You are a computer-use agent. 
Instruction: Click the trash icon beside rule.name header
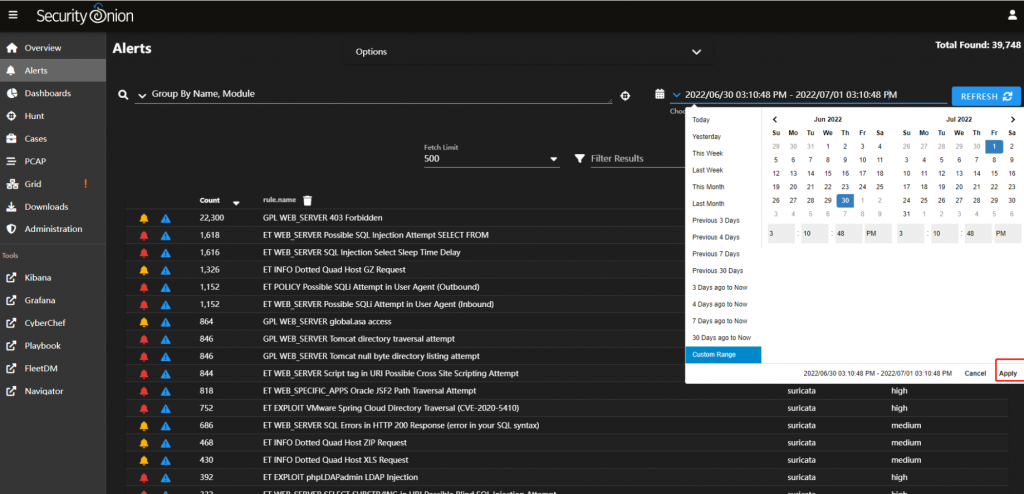point(308,200)
